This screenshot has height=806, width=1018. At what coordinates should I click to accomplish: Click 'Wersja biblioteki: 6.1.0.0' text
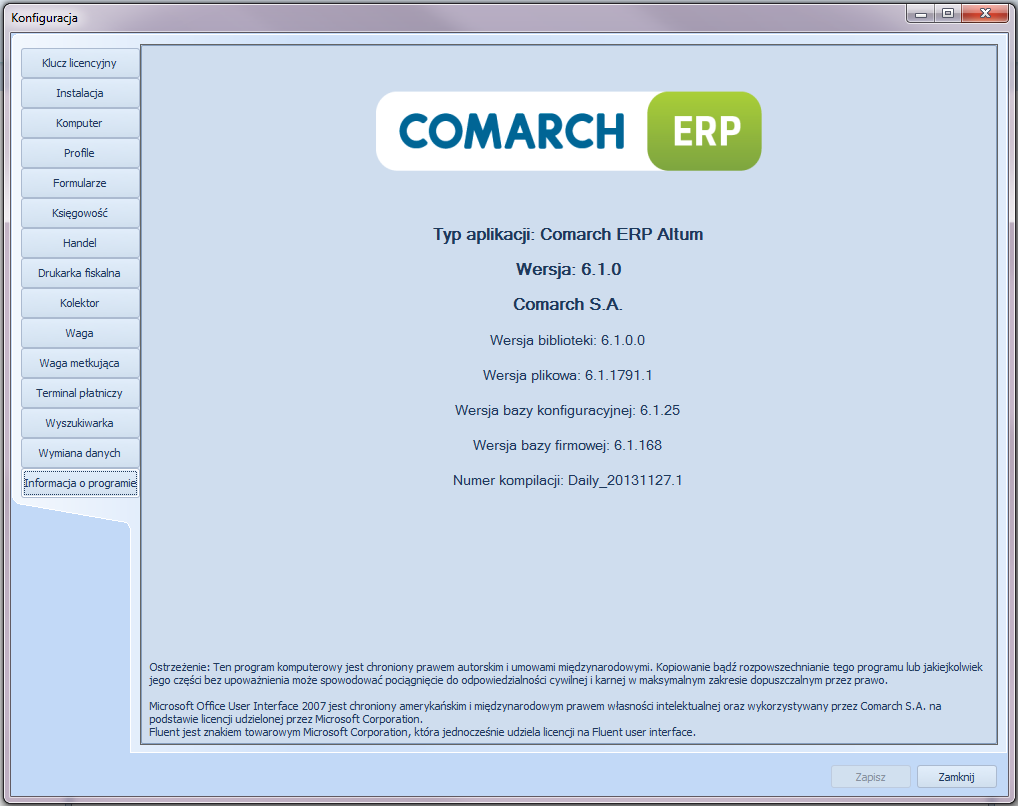click(x=567, y=340)
